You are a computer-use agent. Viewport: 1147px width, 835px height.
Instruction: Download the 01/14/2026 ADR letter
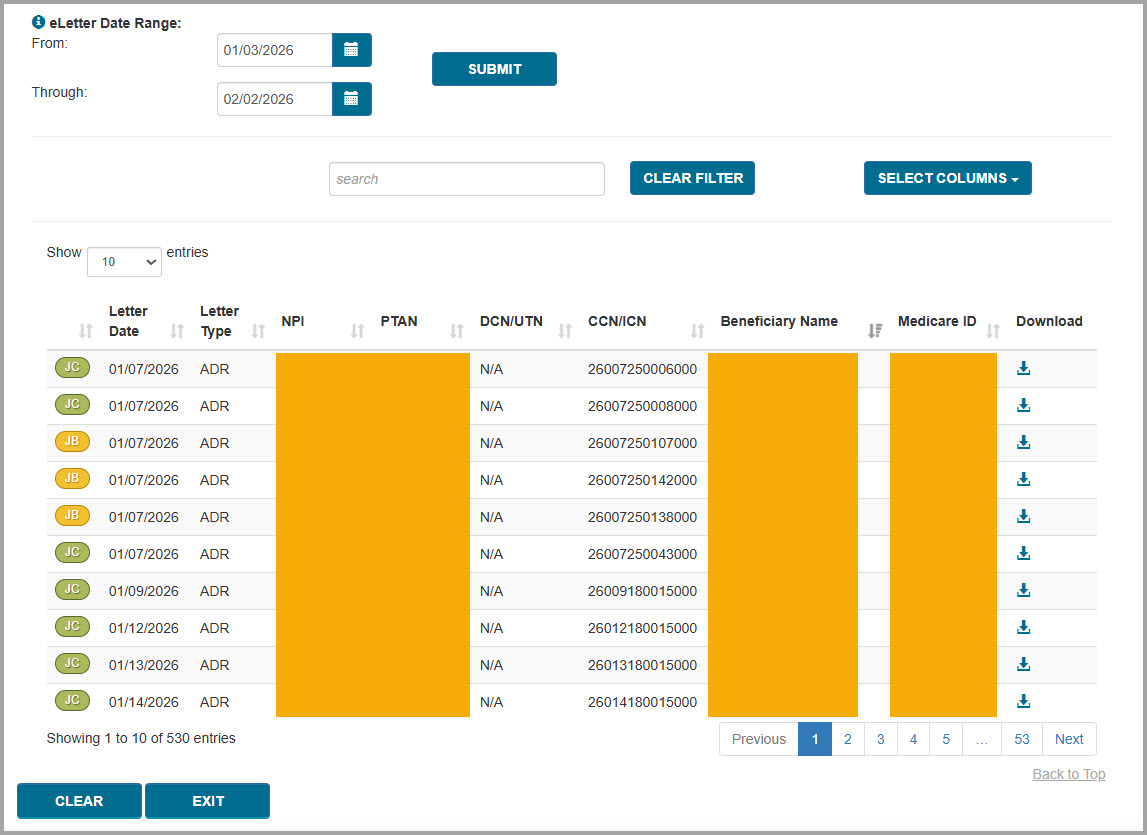coord(1023,702)
